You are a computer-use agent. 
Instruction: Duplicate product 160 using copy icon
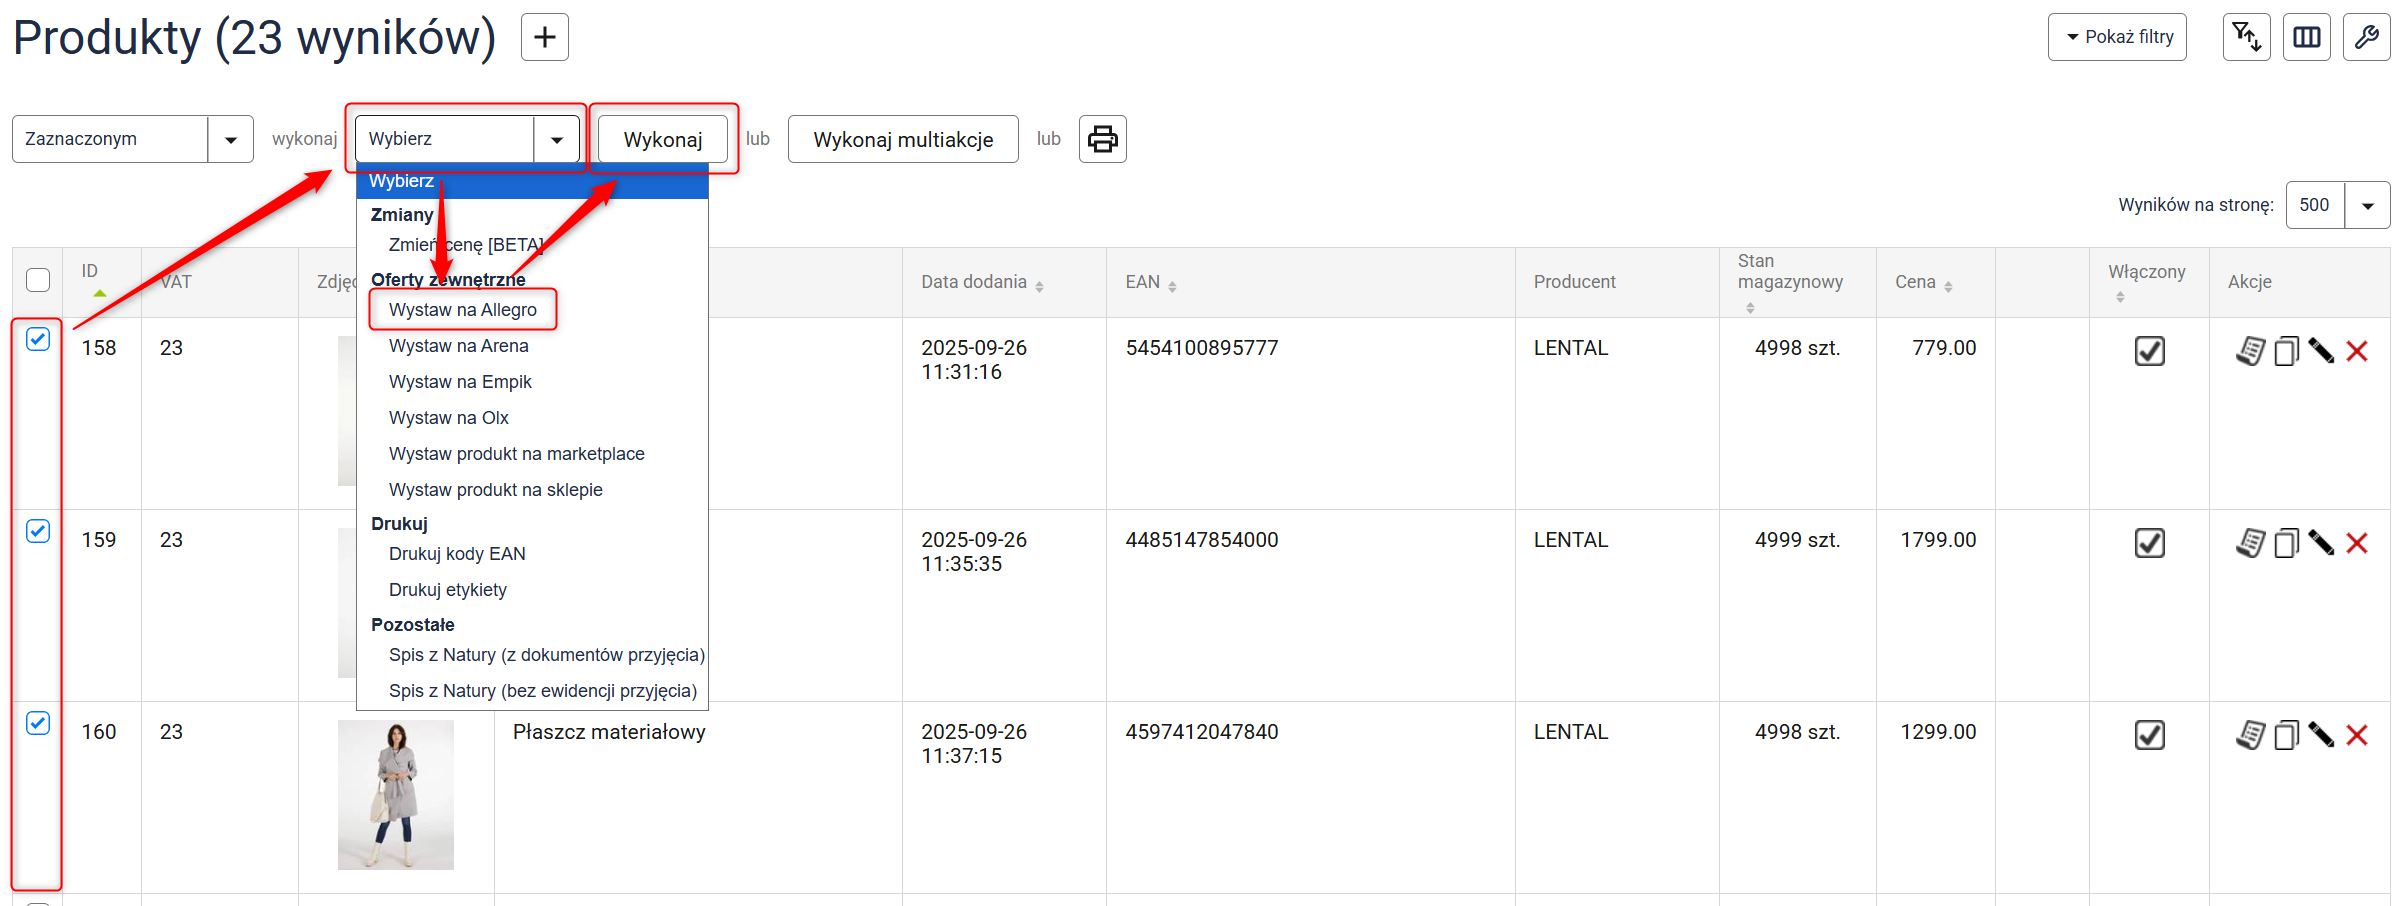[2286, 735]
